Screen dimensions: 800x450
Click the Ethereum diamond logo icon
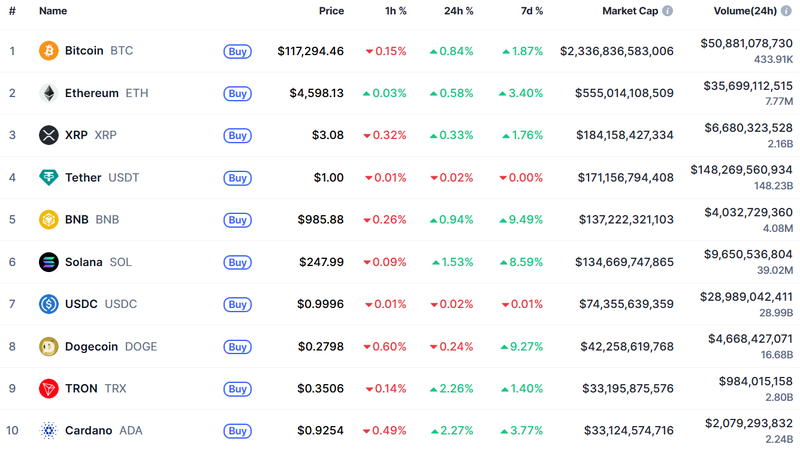48,93
